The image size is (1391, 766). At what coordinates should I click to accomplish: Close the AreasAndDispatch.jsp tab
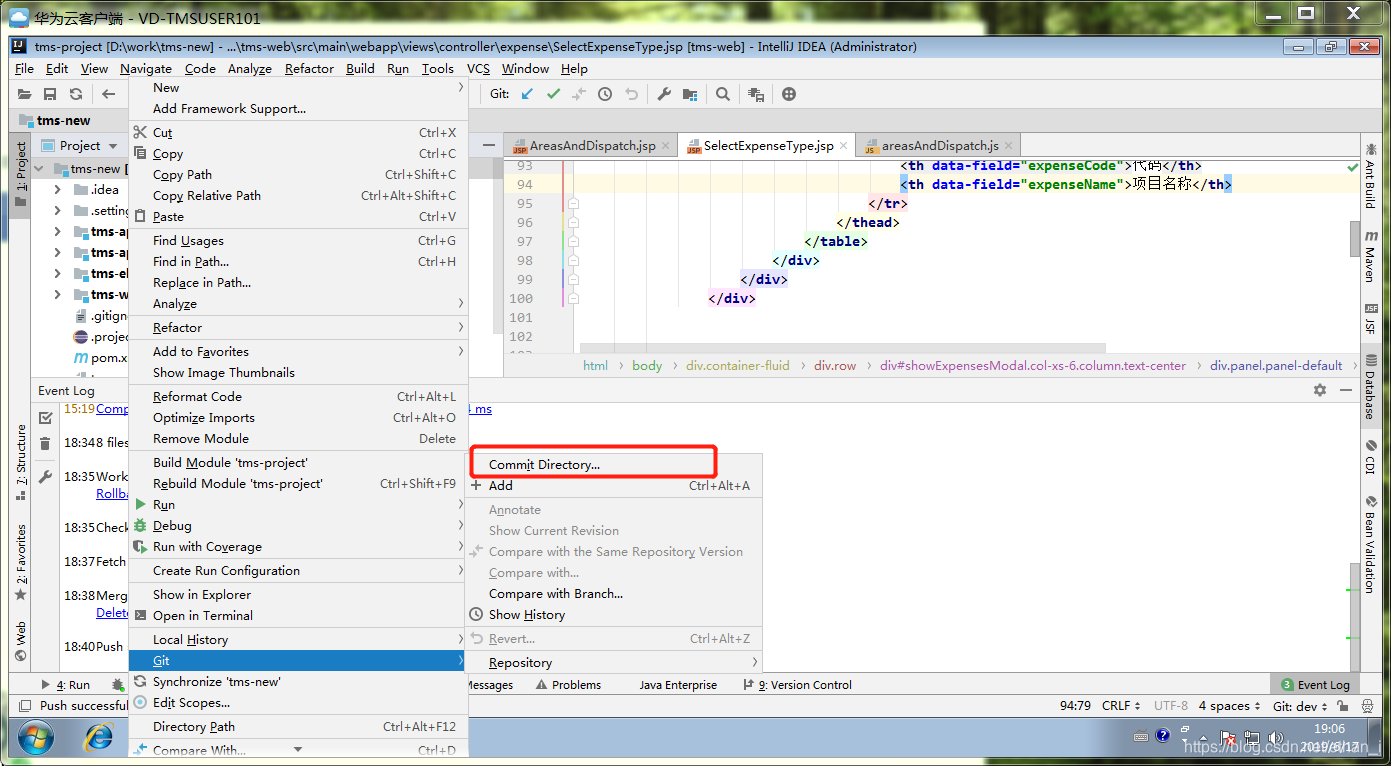tap(666, 145)
